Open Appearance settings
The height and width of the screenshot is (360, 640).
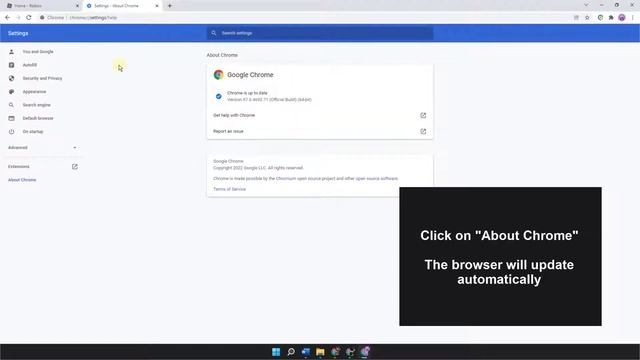tap(34, 92)
